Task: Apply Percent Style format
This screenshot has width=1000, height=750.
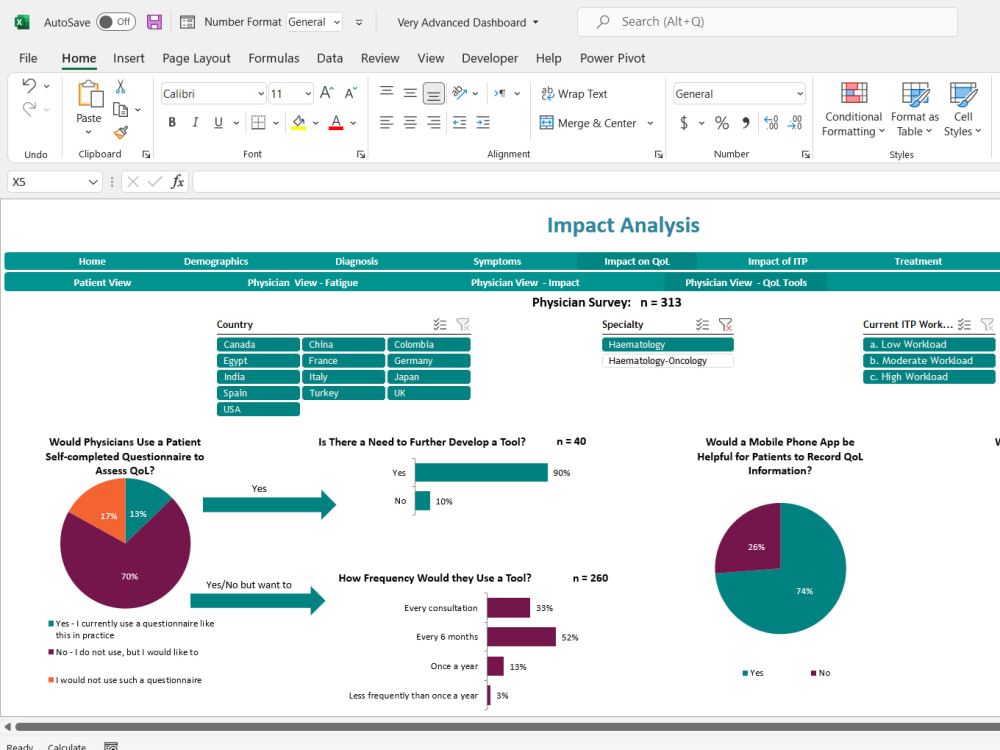Action: 721,122
